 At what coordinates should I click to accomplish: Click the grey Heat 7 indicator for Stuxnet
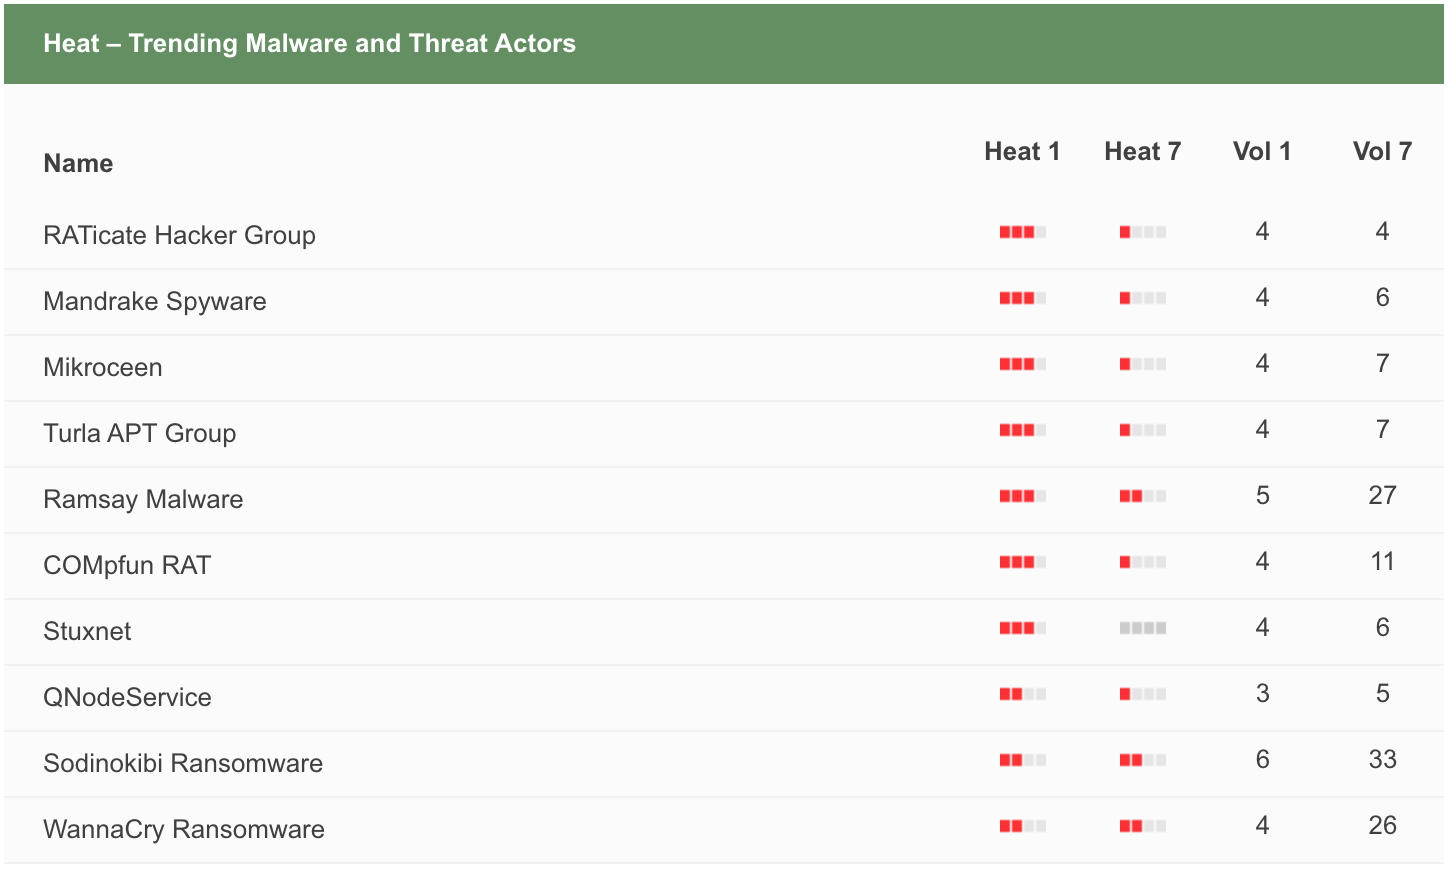(x=1143, y=628)
